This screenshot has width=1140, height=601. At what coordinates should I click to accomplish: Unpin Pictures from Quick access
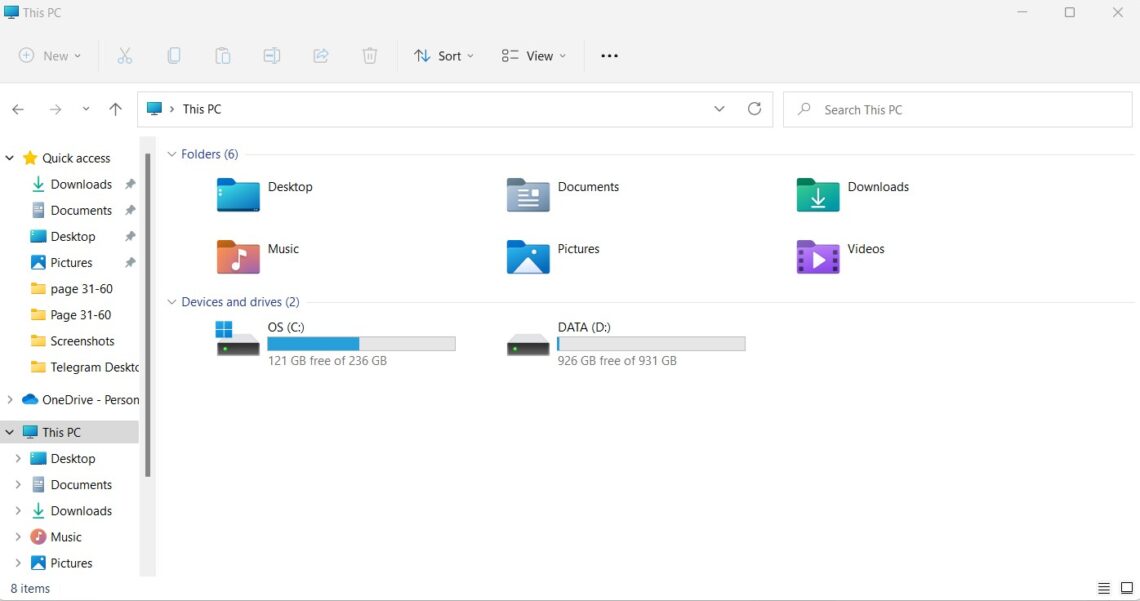click(129, 262)
